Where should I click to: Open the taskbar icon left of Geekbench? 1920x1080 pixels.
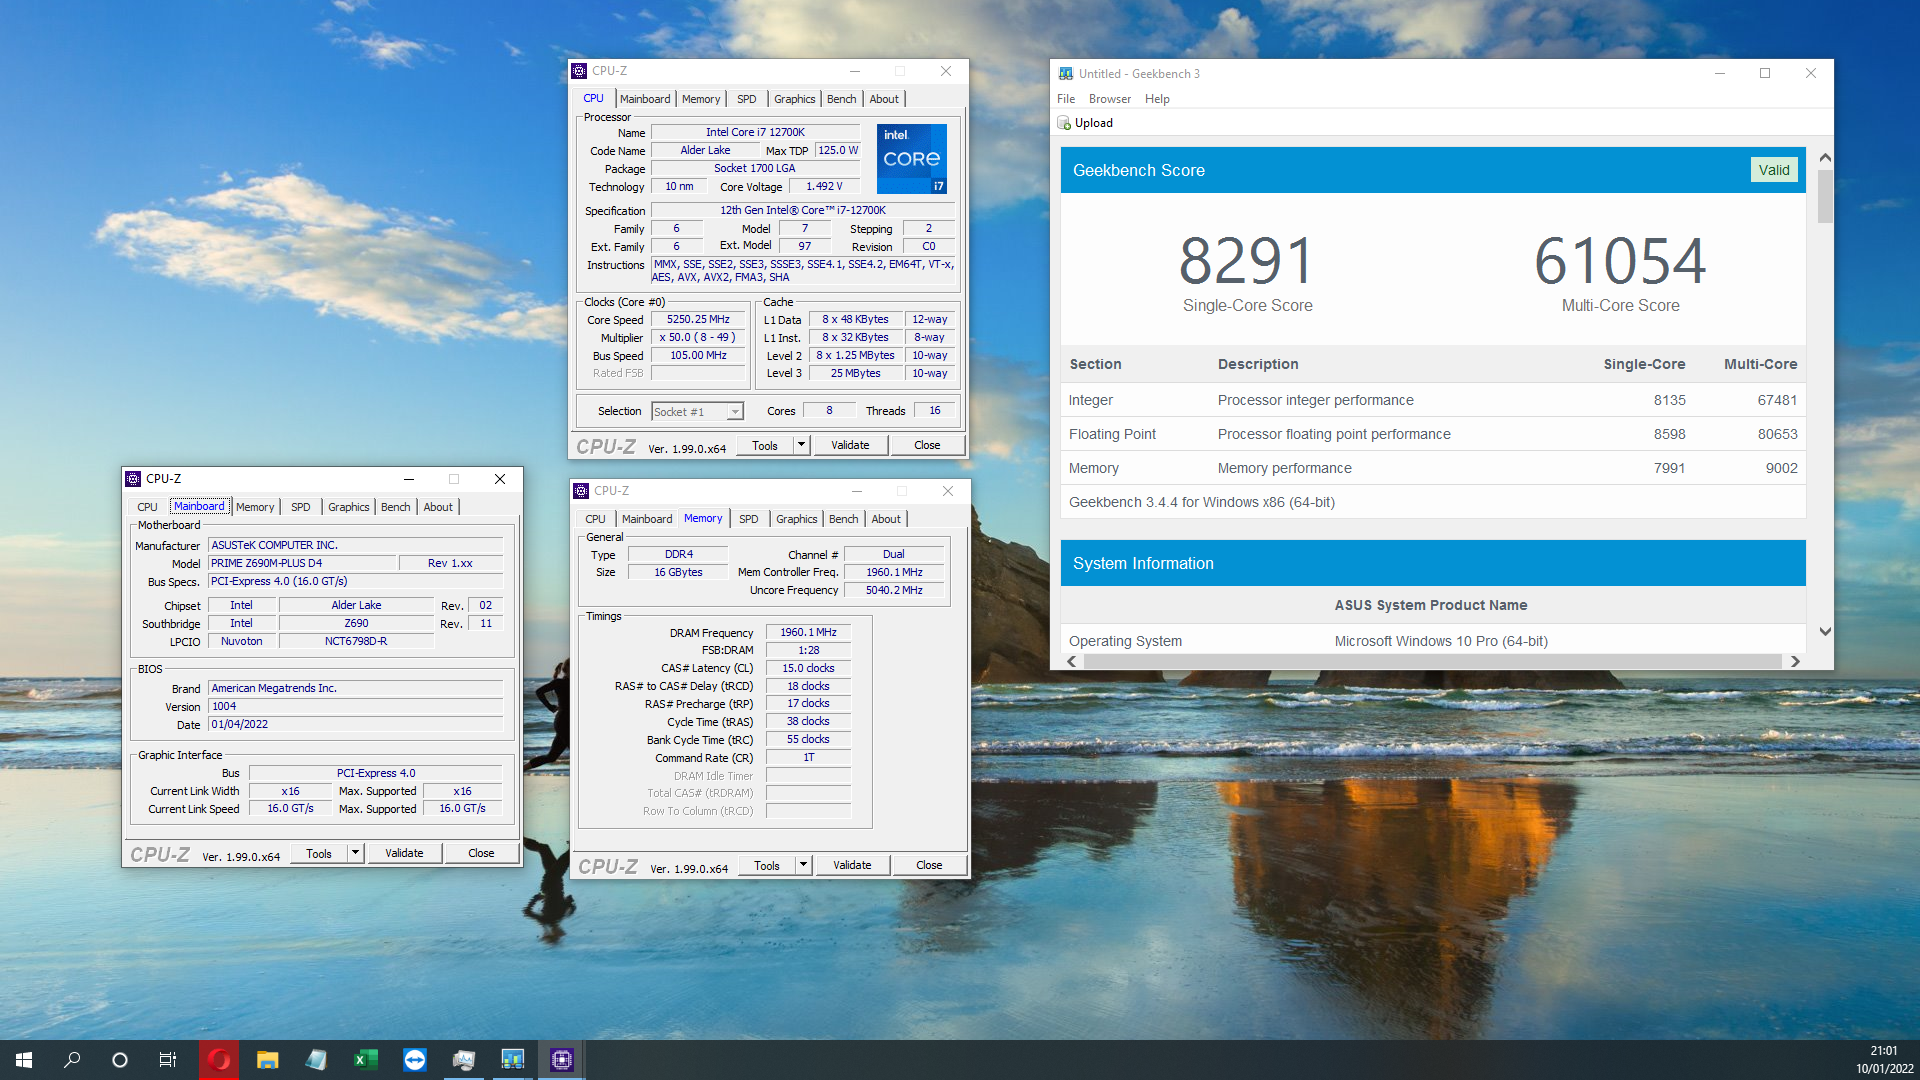pos(463,1060)
